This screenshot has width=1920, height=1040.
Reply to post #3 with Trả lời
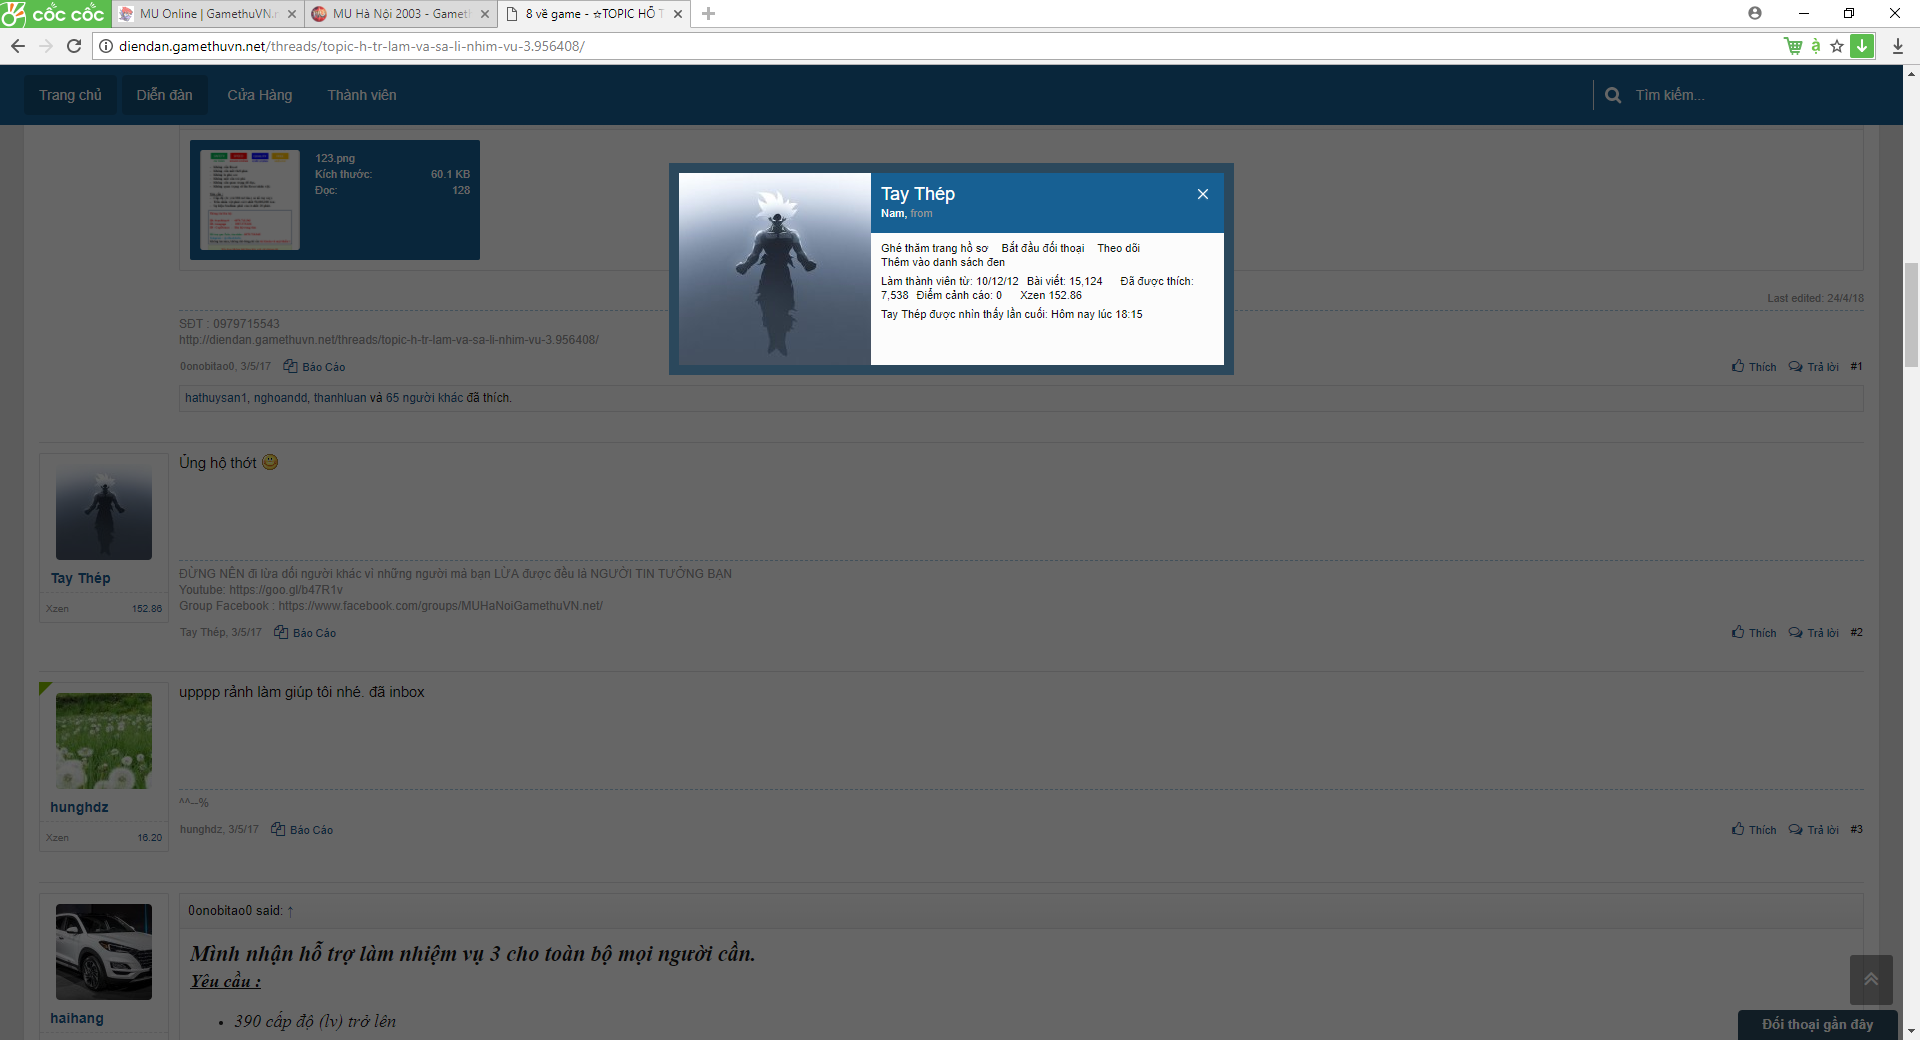pos(1813,830)
